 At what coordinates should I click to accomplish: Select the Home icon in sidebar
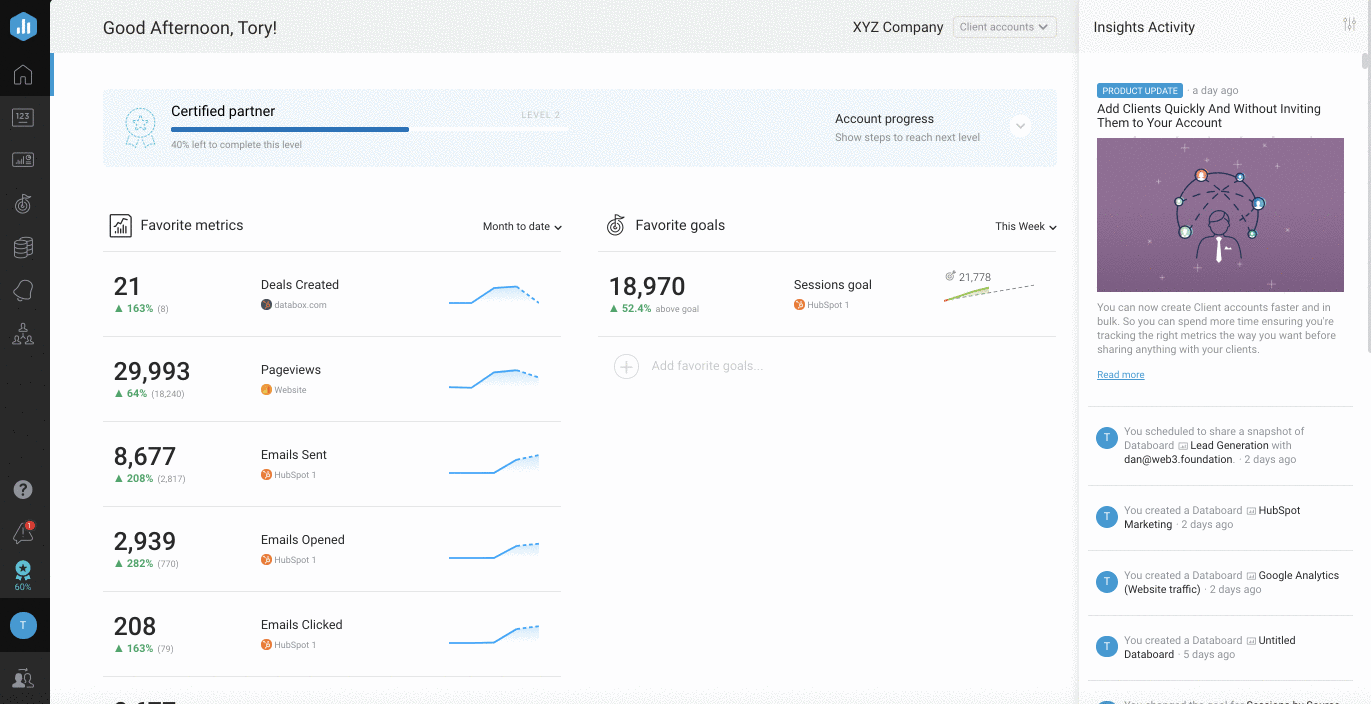click(x=23, y=75)
